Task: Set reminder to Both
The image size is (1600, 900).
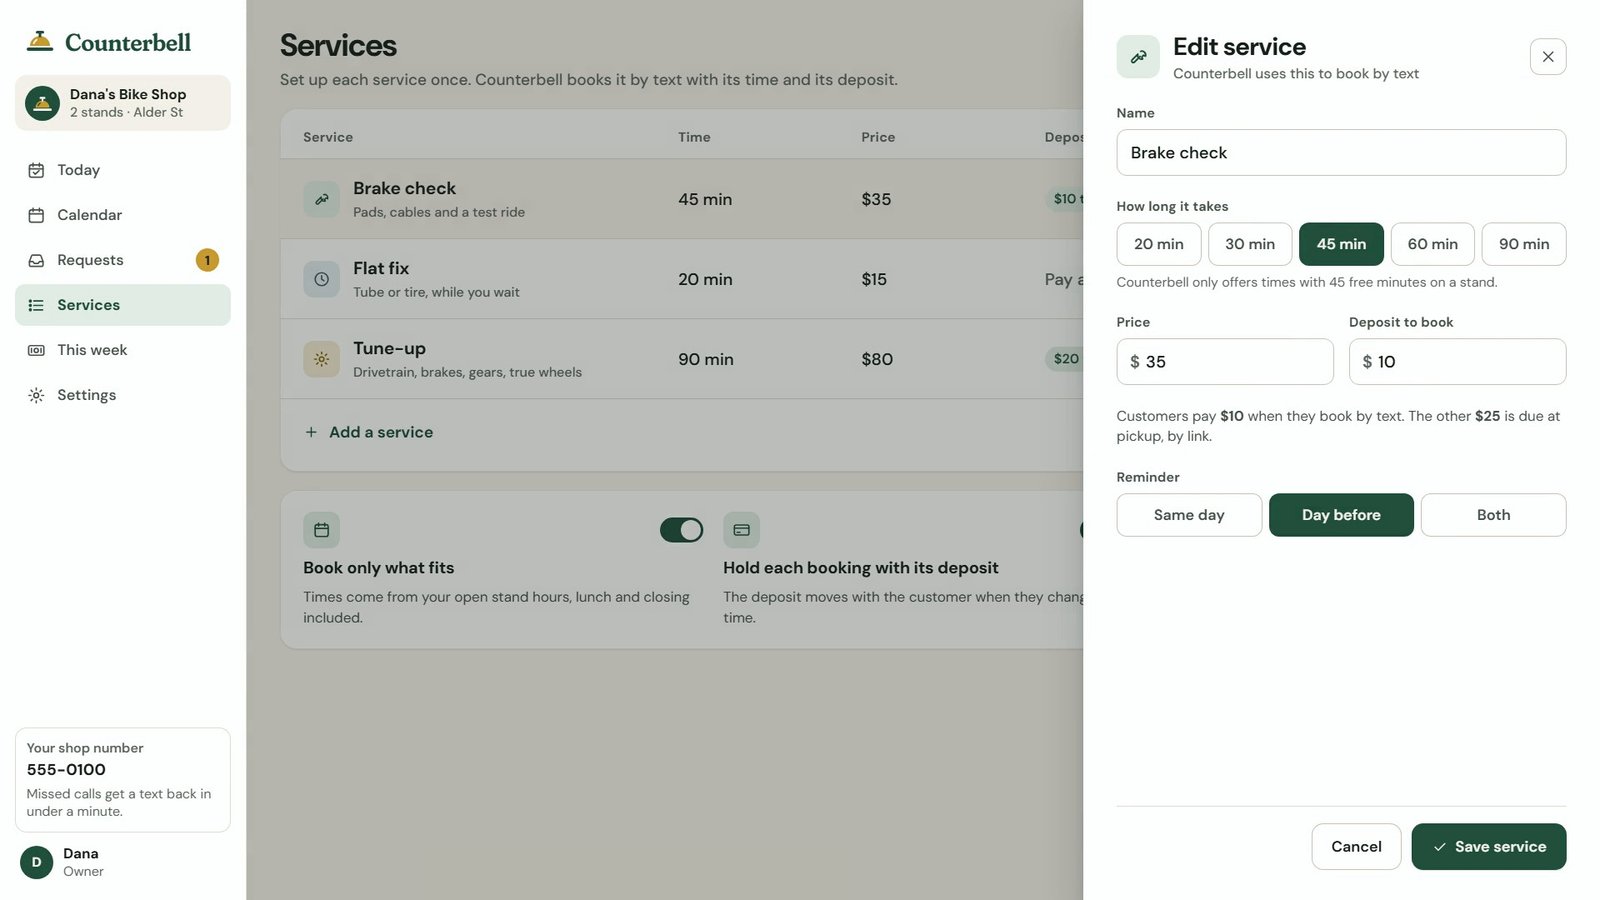Action: [x=1493, y=515]
